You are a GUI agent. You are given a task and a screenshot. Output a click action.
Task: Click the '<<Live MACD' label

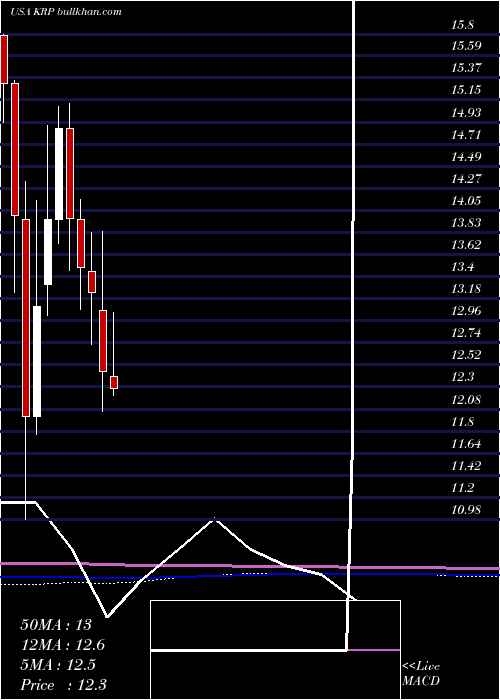(421, 673)
